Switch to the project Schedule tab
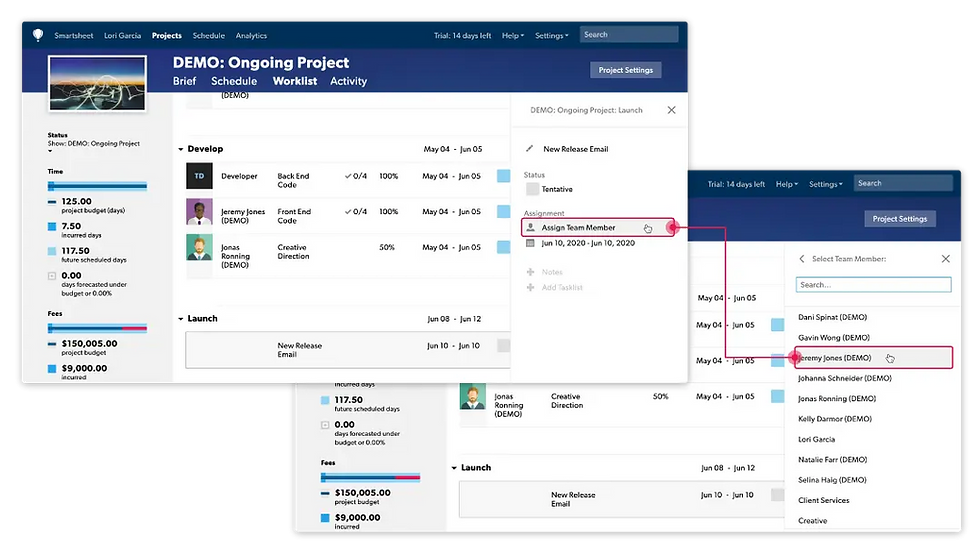Viewport: 980px width, 552px height. [234, 81]
